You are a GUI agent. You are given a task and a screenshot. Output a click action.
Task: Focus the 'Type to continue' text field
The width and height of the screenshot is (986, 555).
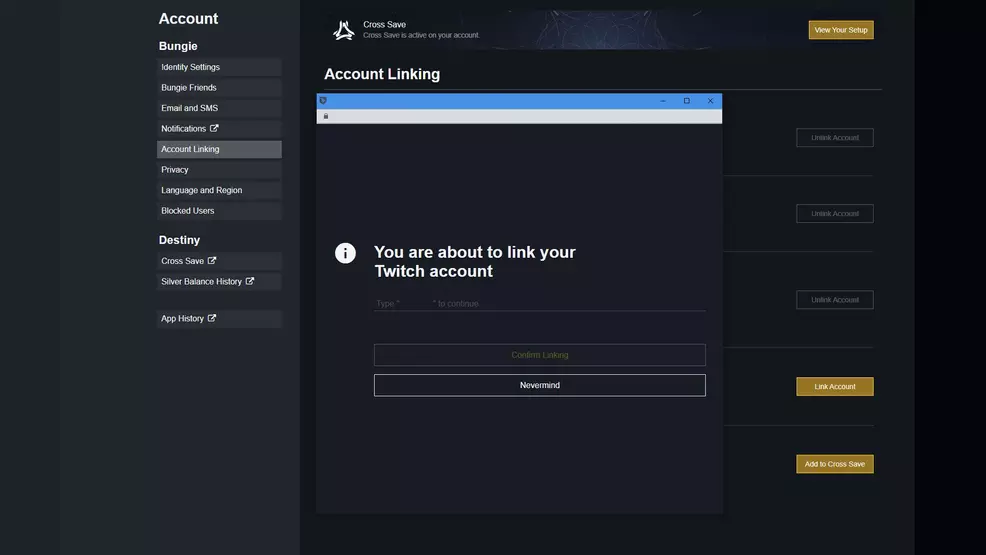(539, 303)
